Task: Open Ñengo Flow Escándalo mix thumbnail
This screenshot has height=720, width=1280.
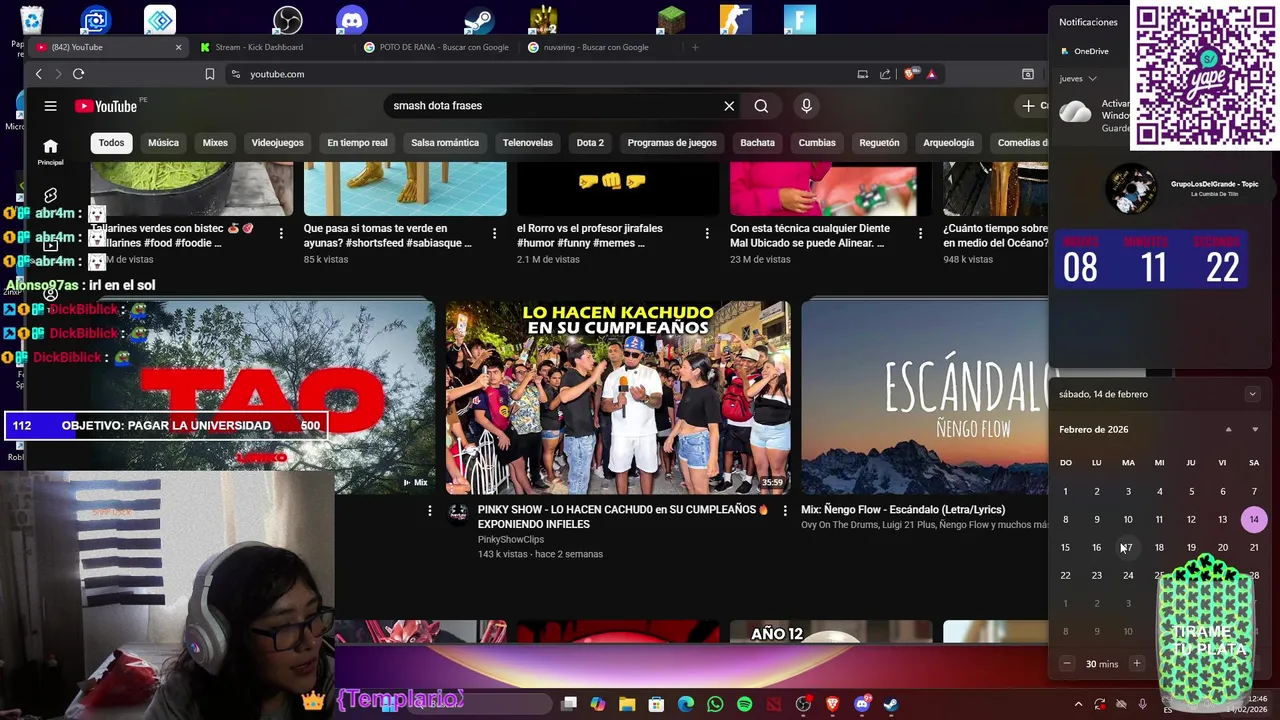Action: click(x=924, y=398)
